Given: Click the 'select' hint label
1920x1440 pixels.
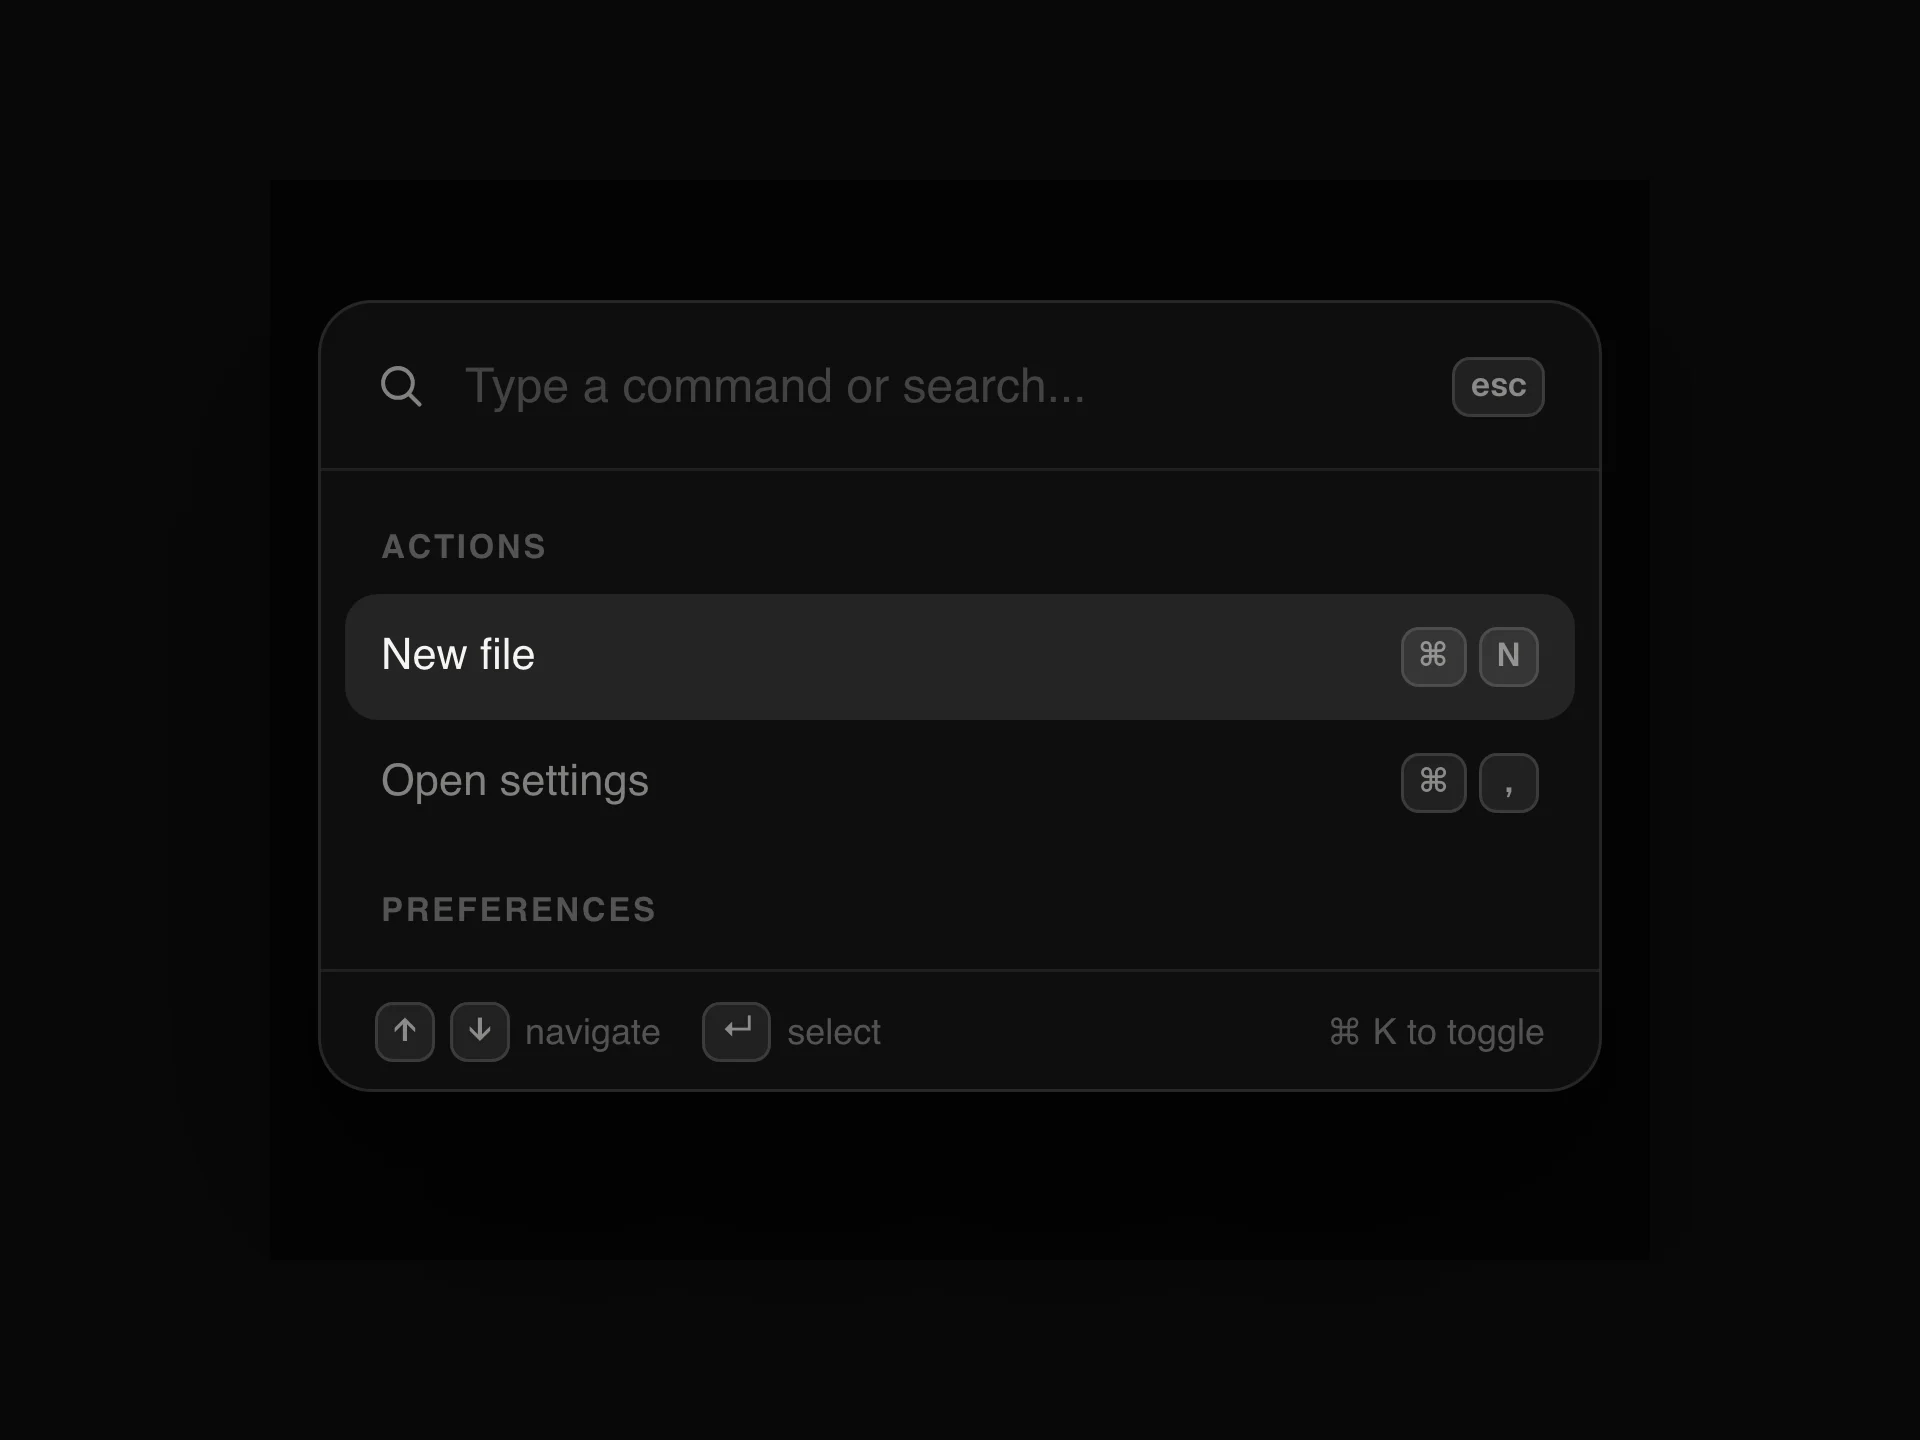Looking at the screenshot, I should click(x=834, y=1033).
